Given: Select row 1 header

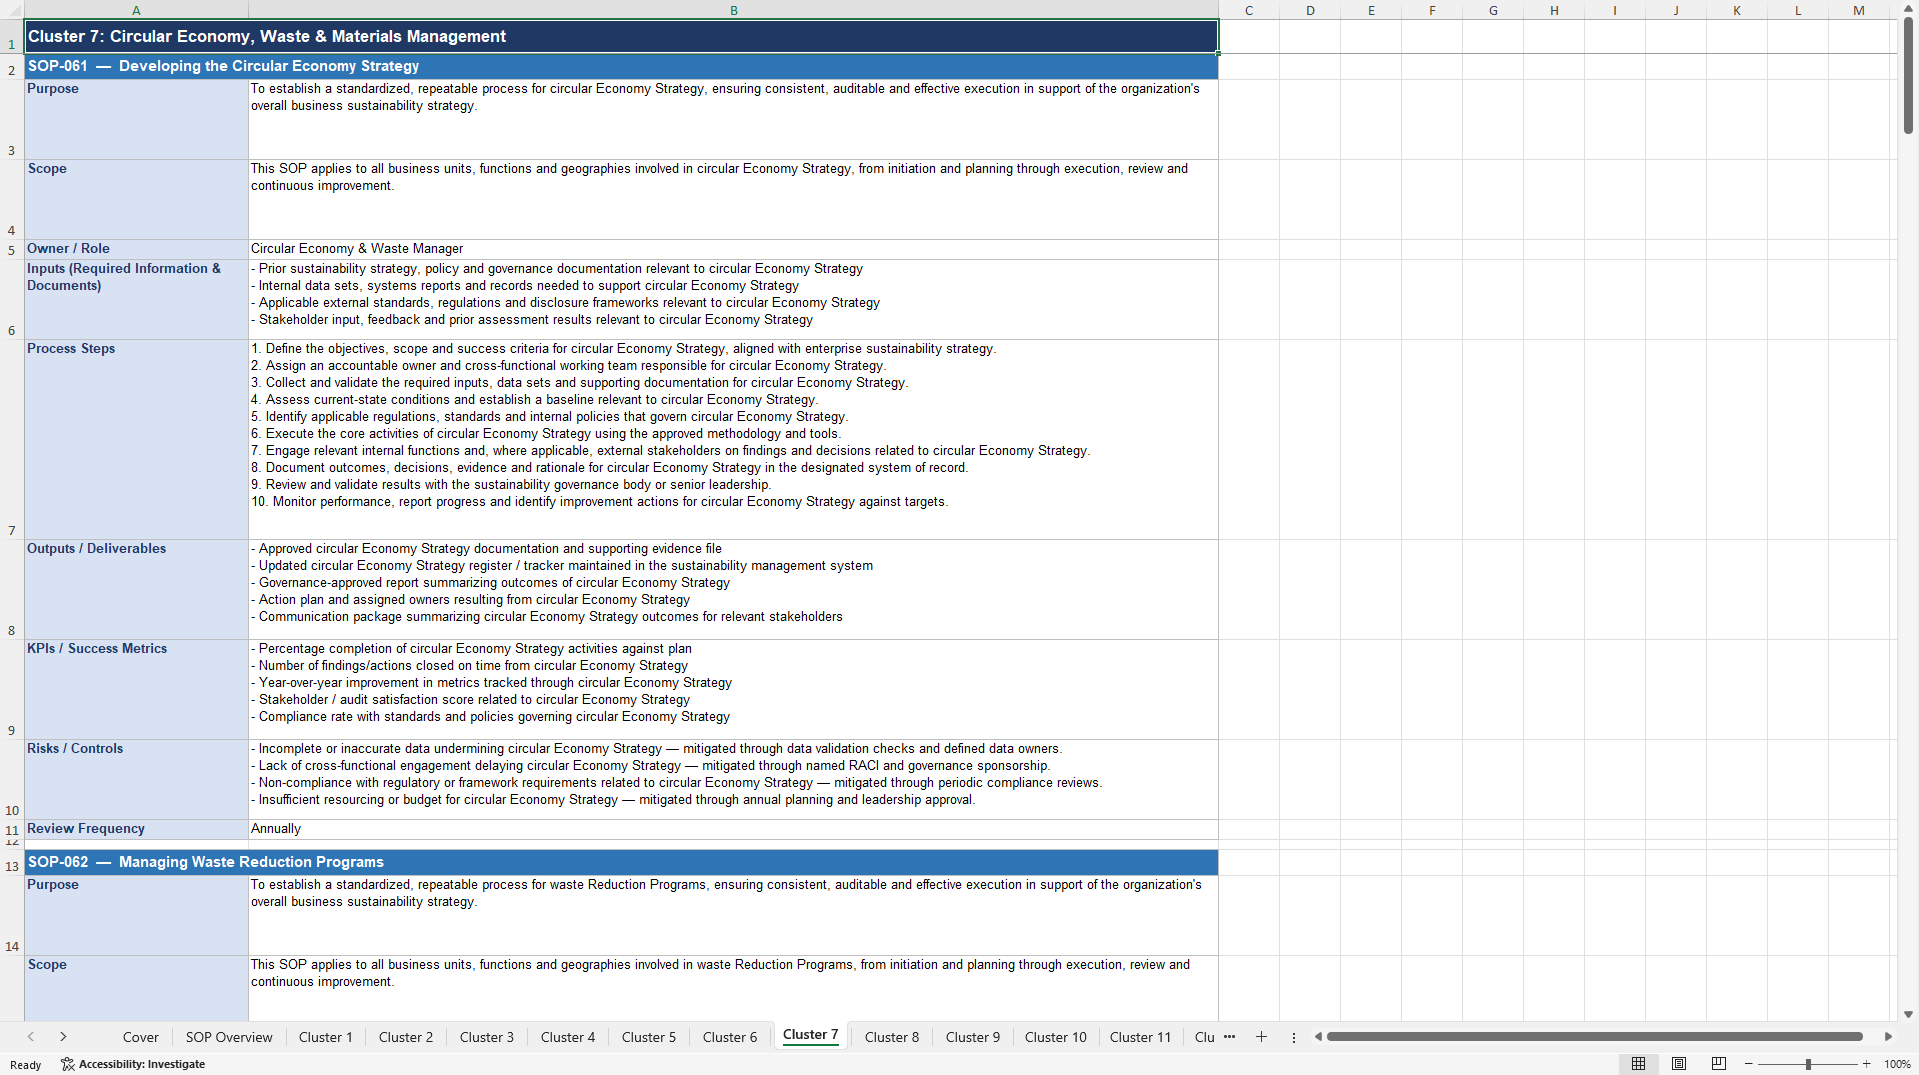Looking at the screenshot, I should tap(12, 37).
